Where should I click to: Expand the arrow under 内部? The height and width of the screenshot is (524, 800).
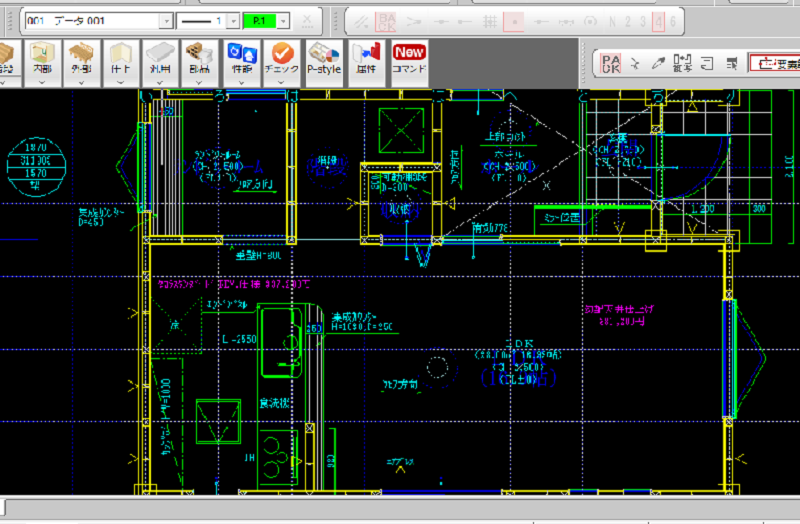coord(42,82)
